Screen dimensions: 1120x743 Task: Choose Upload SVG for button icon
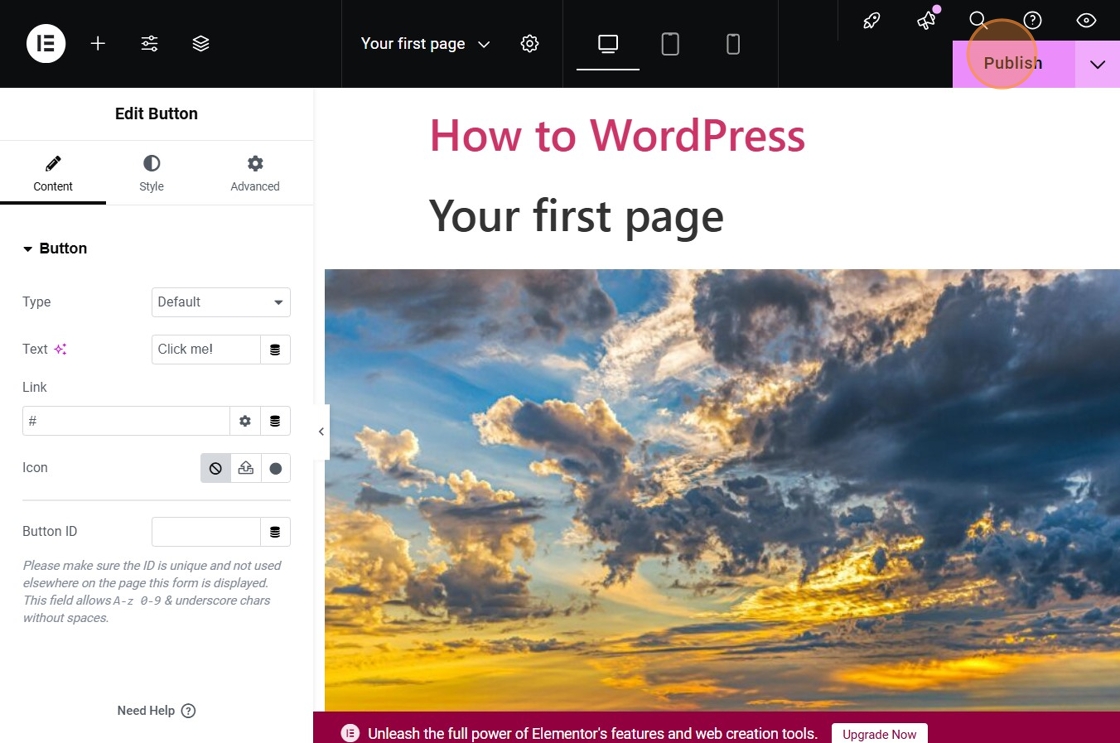click(246, 469)
